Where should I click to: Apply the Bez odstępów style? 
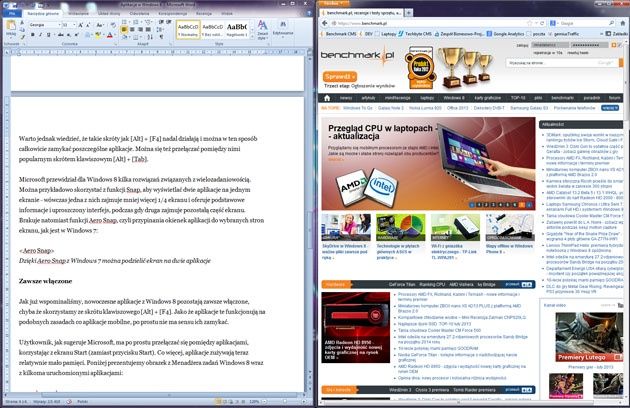coord(212,29)
